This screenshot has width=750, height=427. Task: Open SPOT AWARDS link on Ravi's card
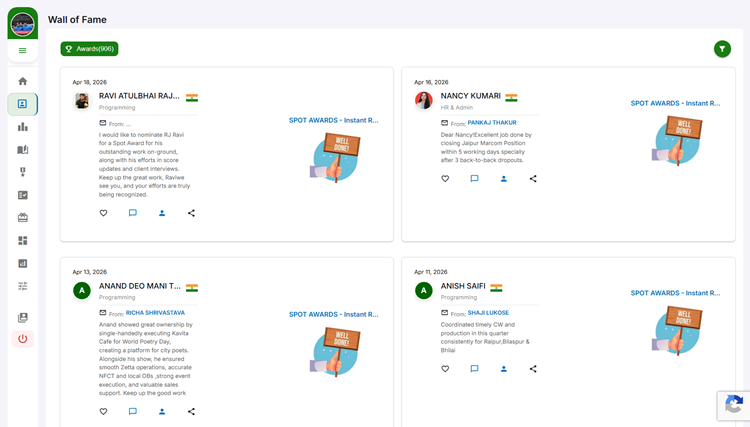point(333,120)
